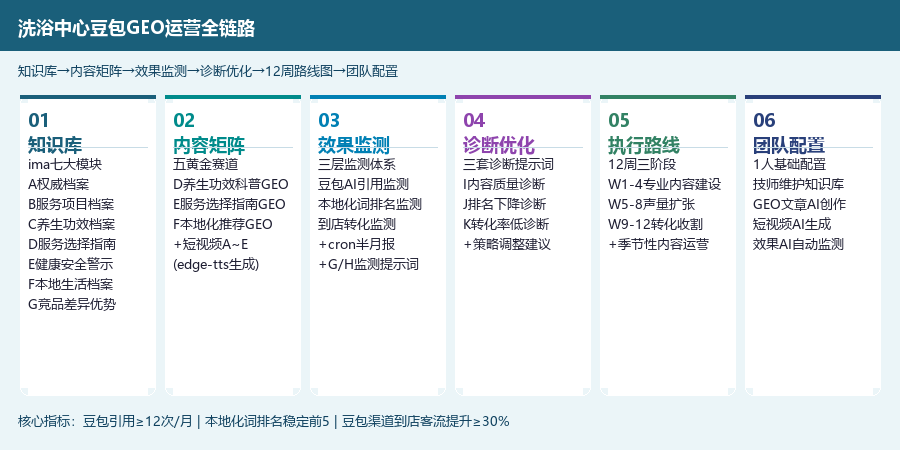Click the number 05 label
Screen dimensions: 900x450
619,121
